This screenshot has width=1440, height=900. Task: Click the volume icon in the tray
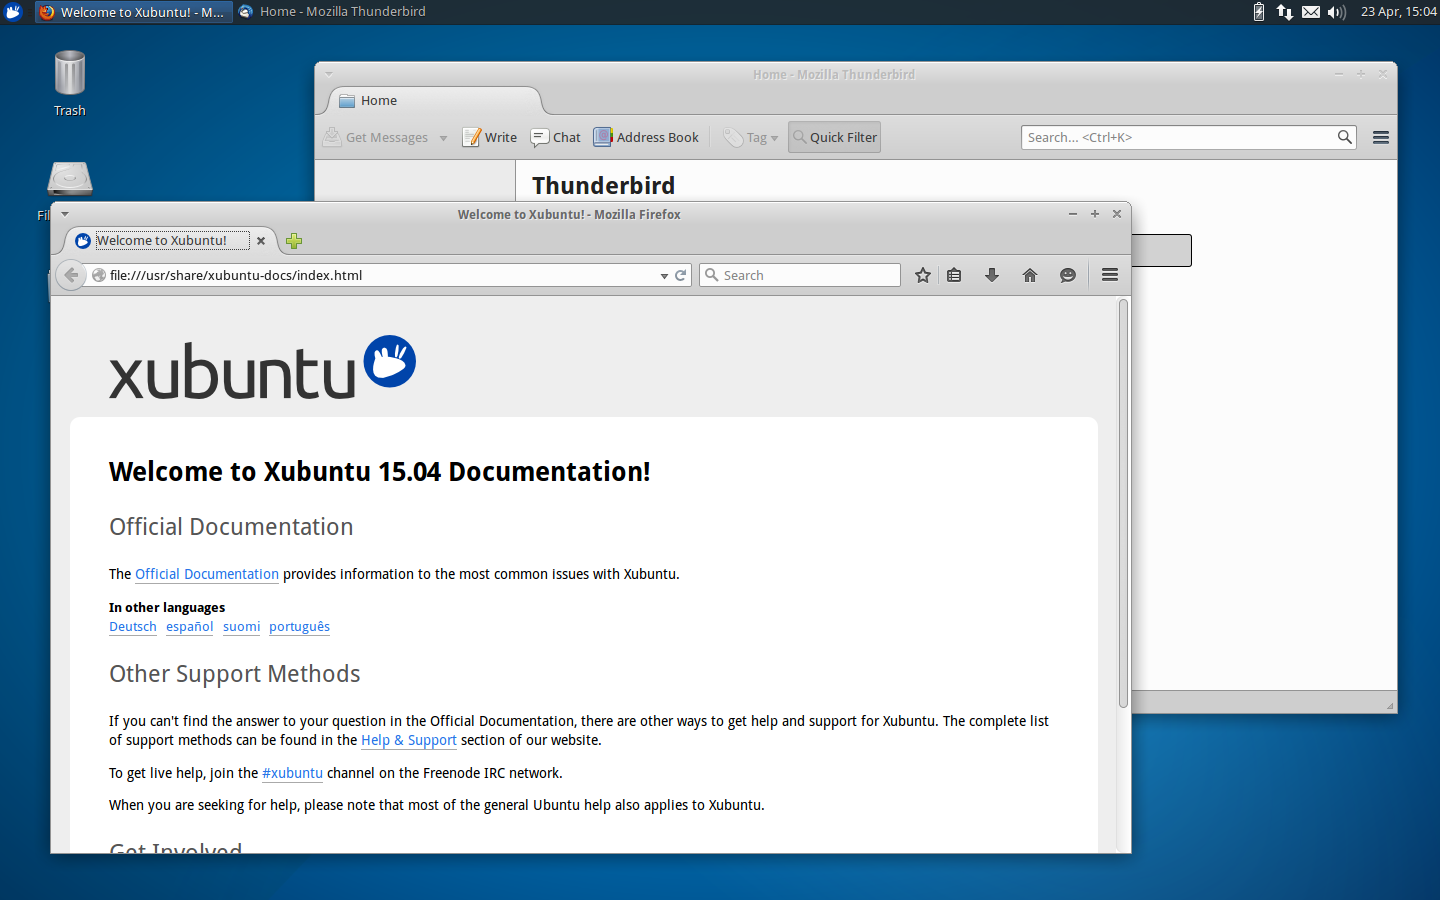click(x=1336, y=12)
